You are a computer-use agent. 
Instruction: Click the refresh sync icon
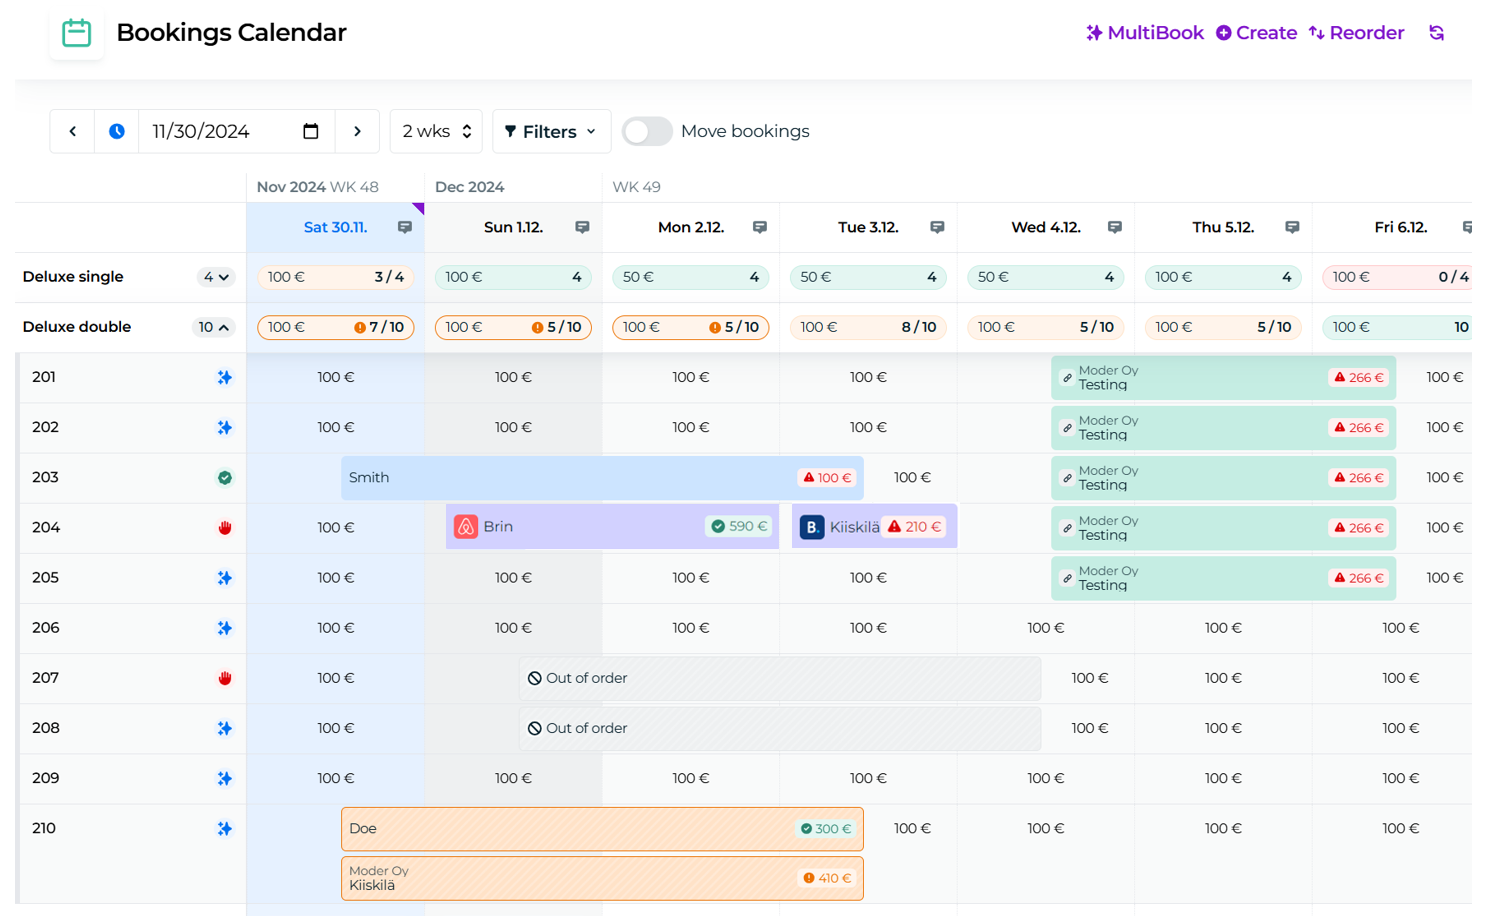click(1437, 33)
